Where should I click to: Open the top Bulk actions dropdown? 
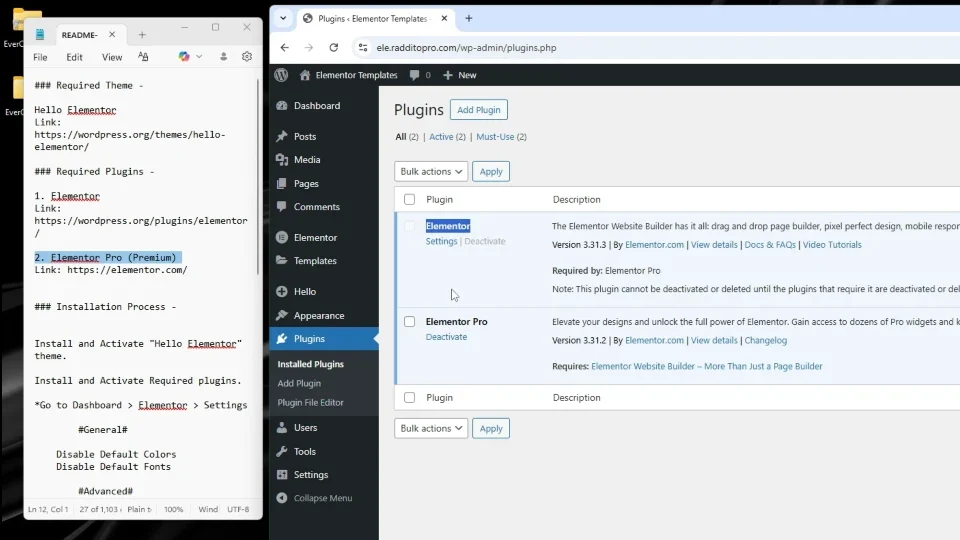click(431, 171)
